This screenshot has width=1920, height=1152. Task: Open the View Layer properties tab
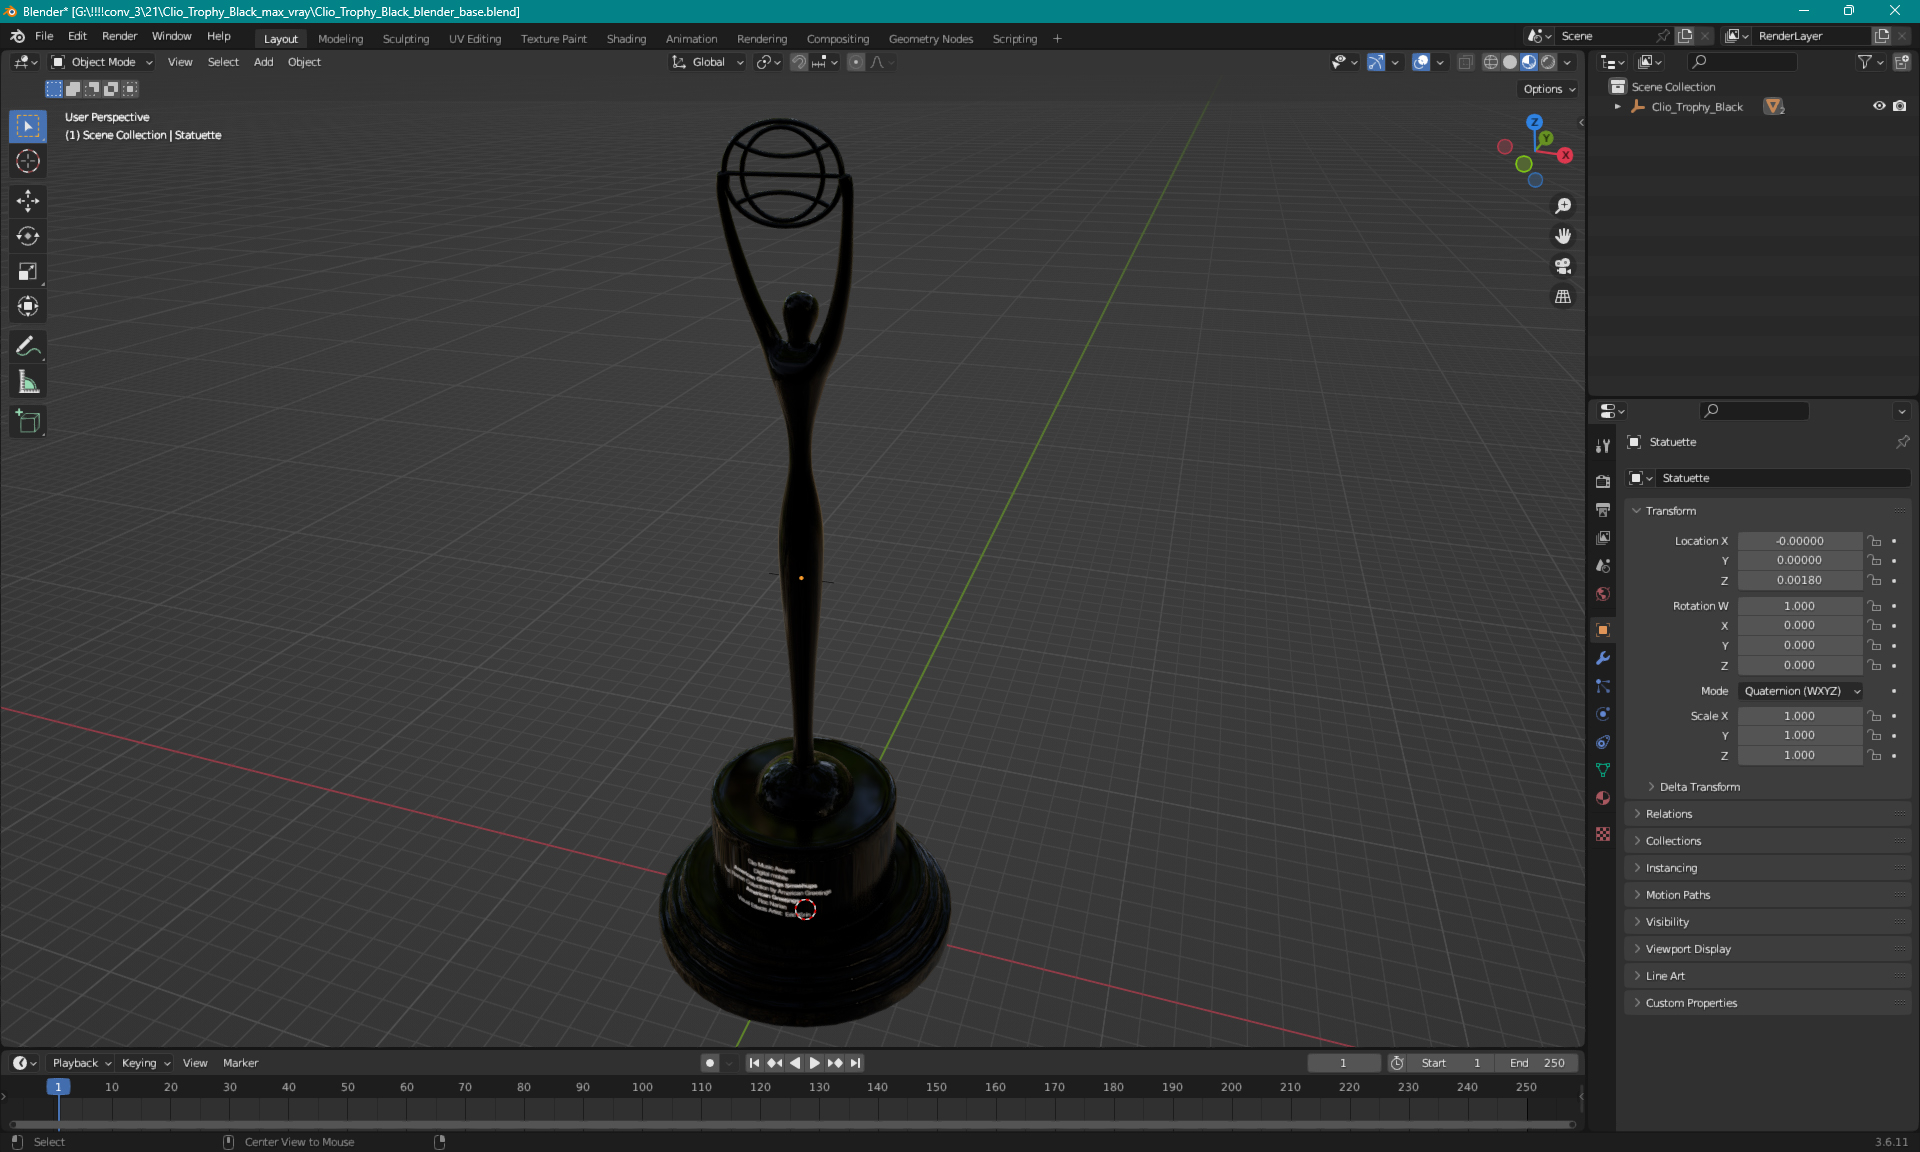coord(1603,538)
